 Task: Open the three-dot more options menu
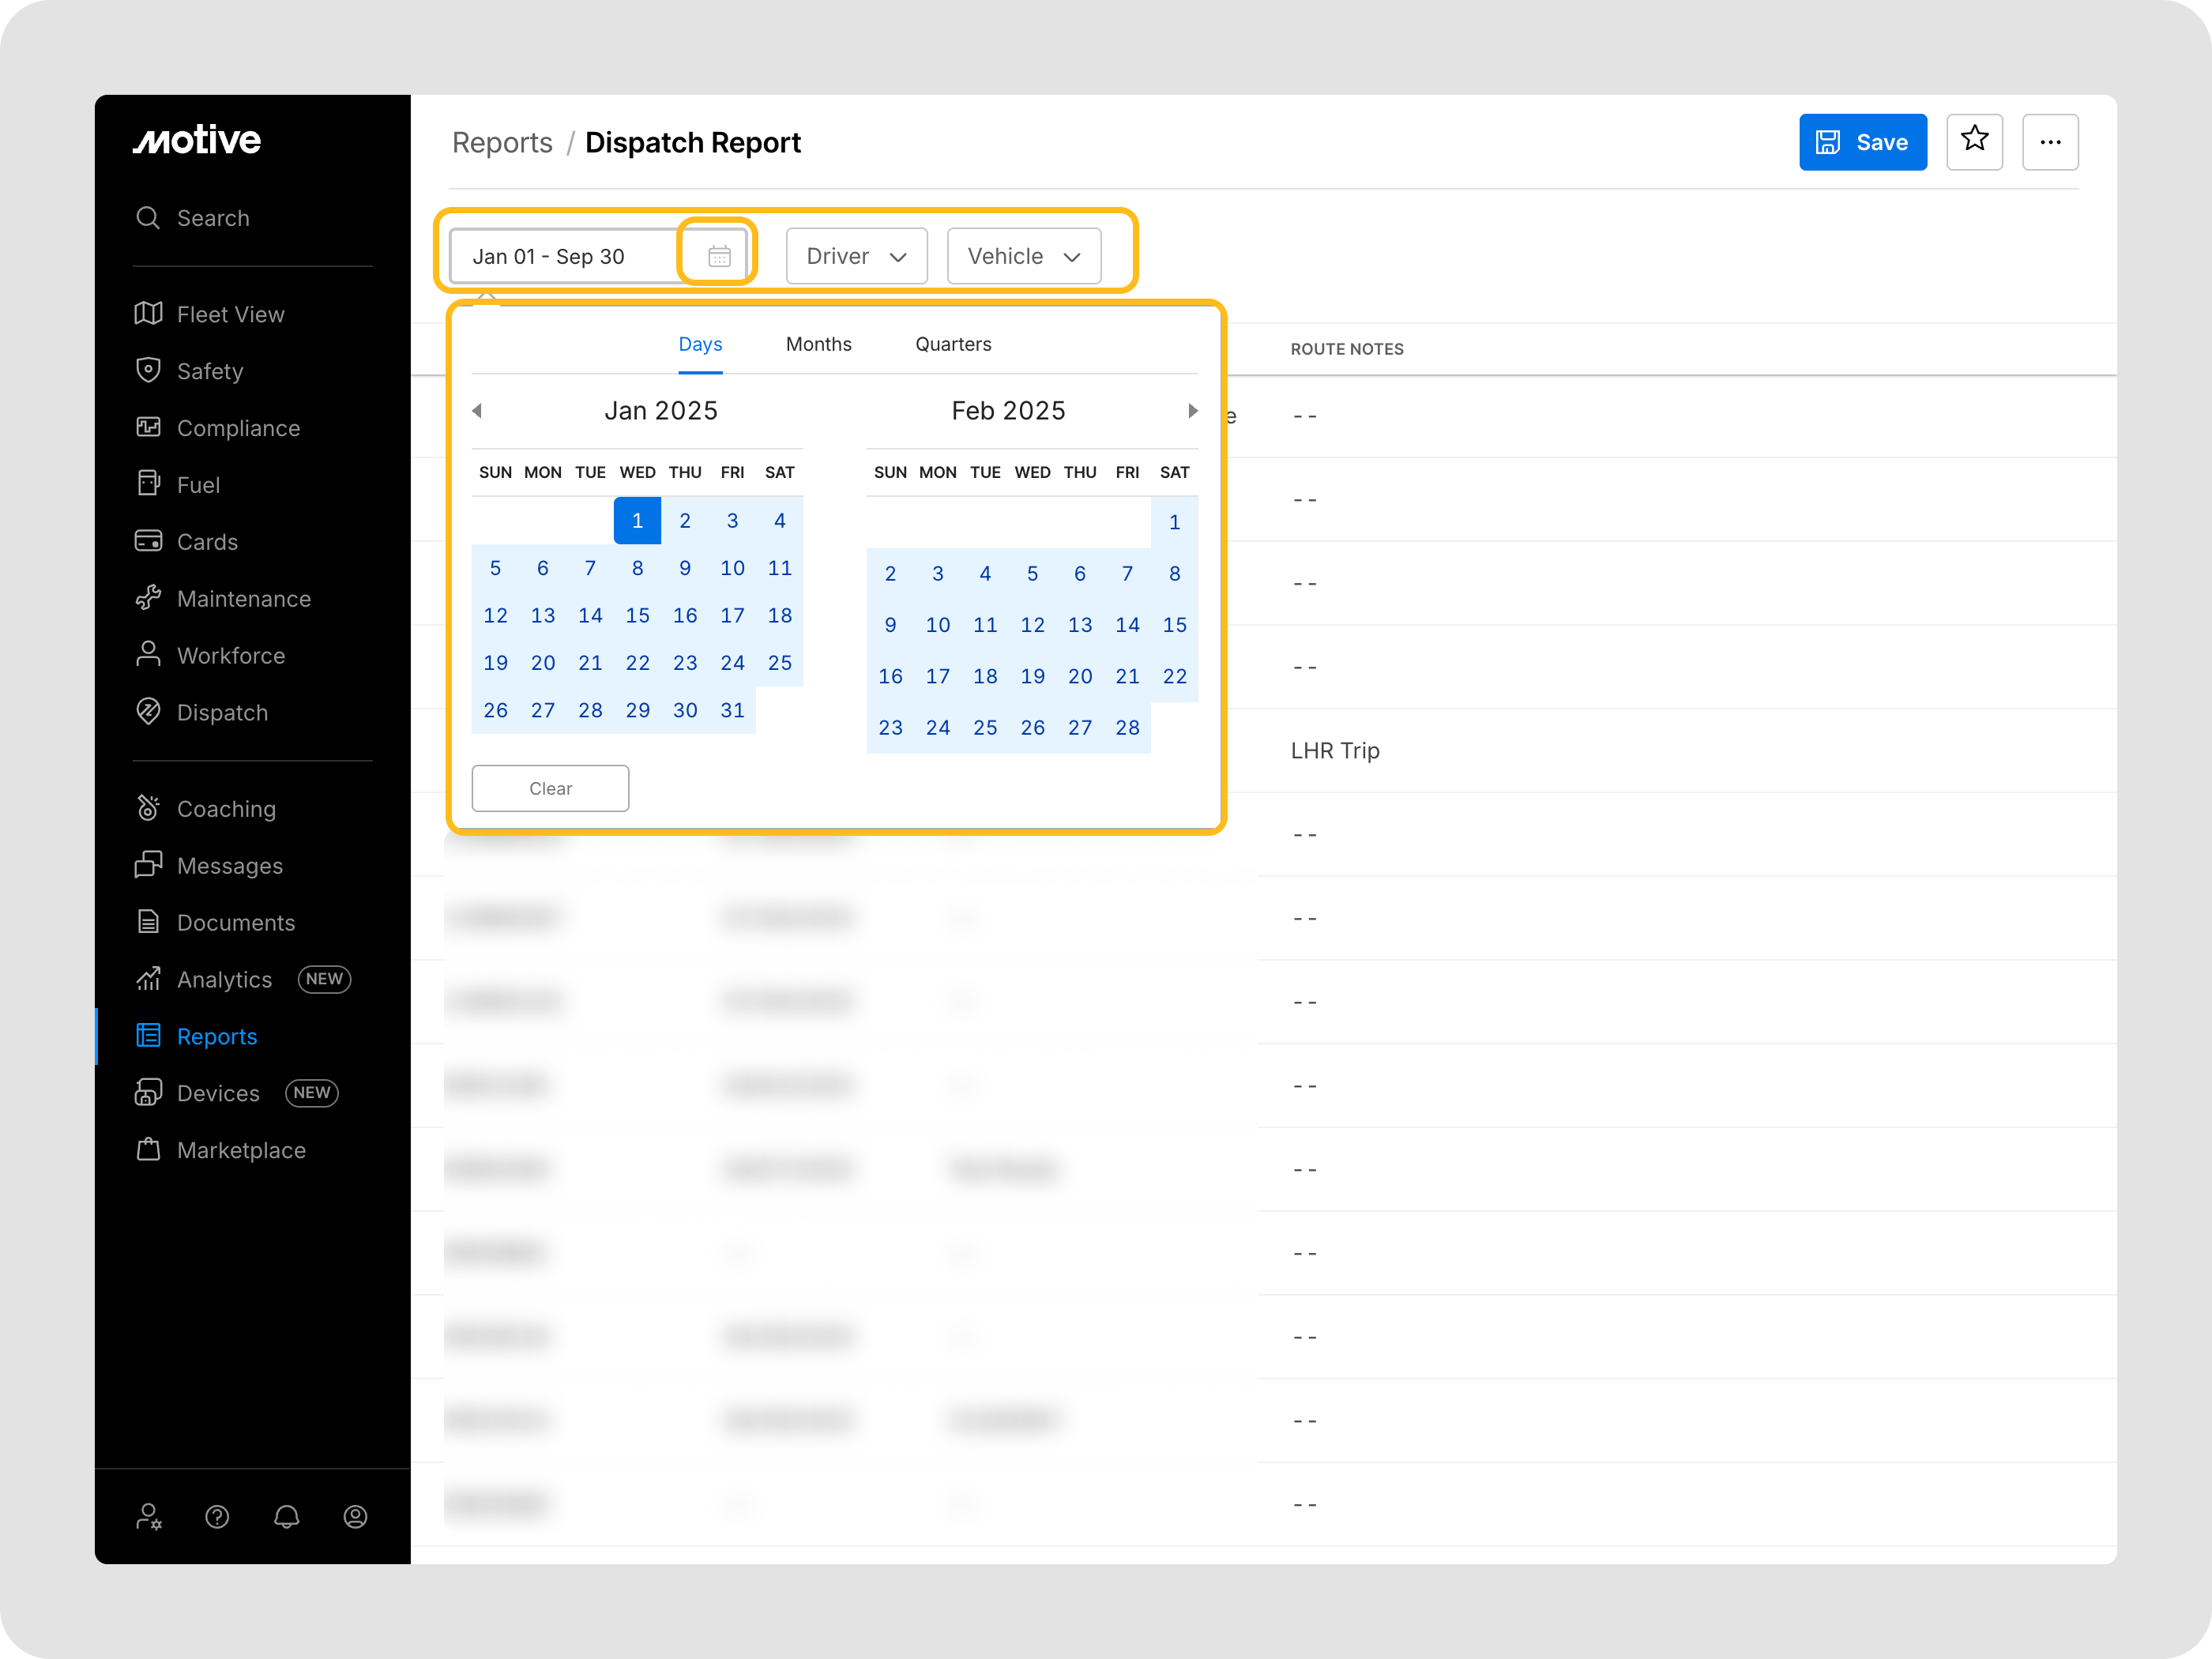[x=2049, y=142]
